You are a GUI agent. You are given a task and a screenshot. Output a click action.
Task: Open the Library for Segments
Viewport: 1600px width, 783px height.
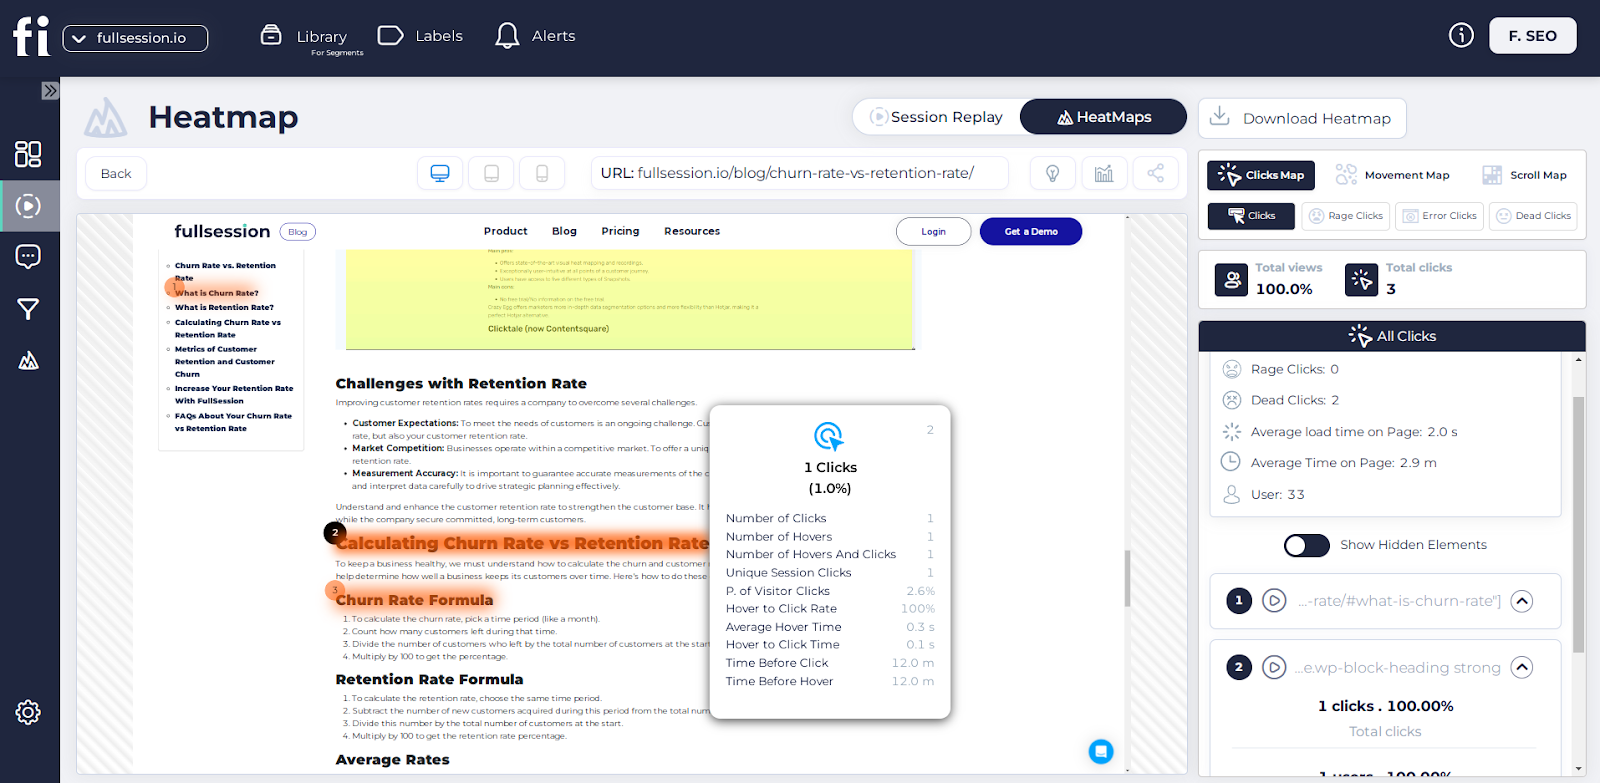(x=311, y=38)
